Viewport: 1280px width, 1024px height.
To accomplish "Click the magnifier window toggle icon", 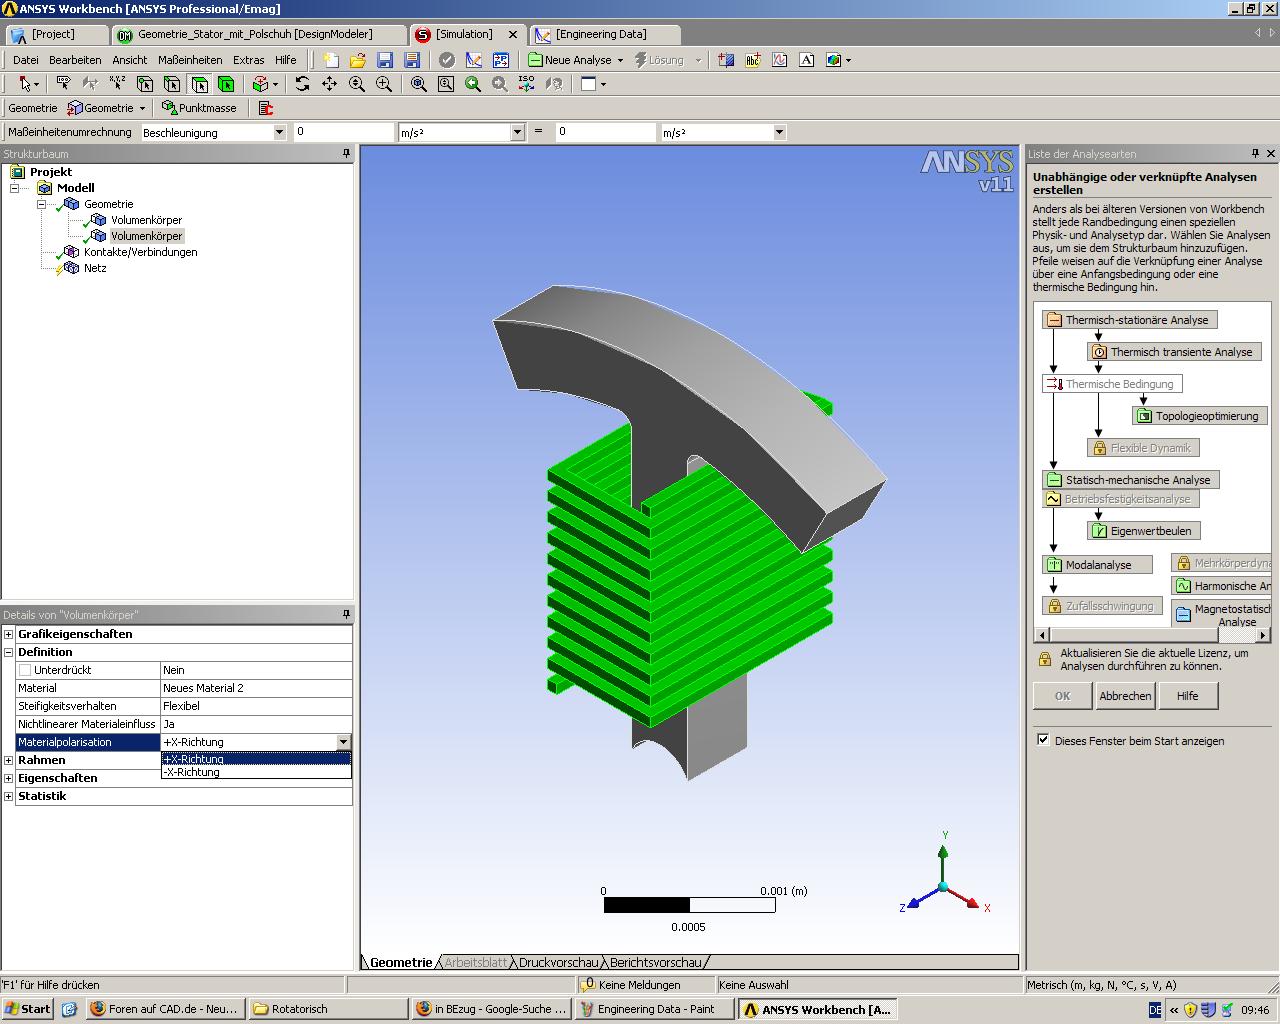I will (446, 84).
